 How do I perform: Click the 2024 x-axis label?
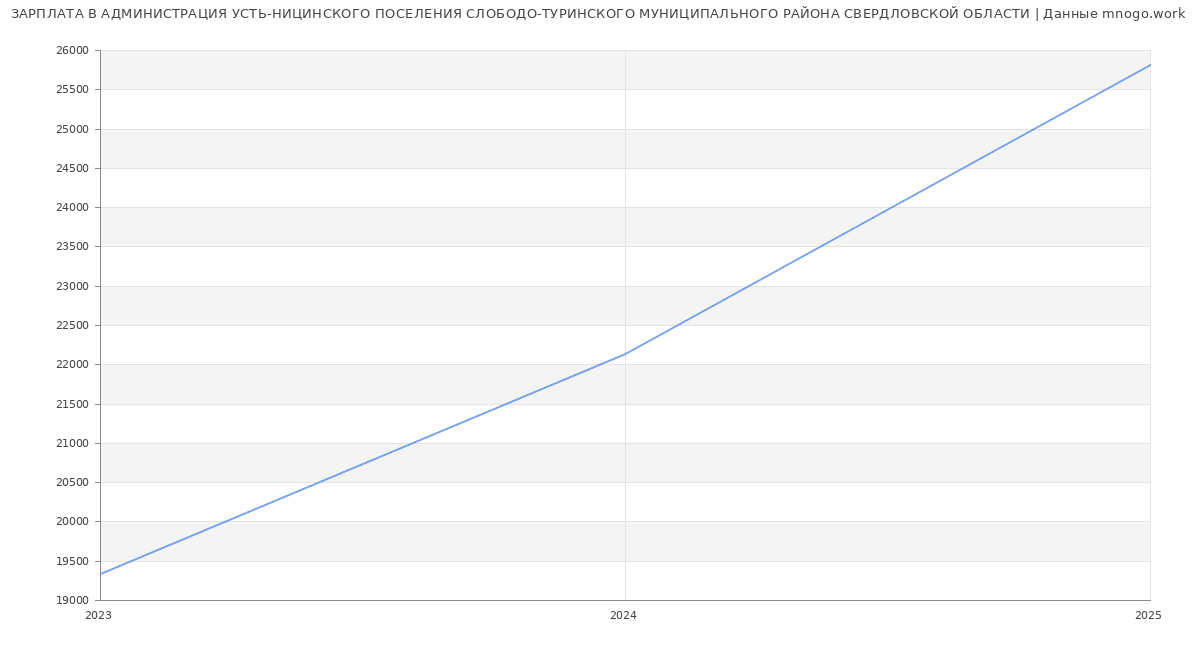[x=623, y=616]
